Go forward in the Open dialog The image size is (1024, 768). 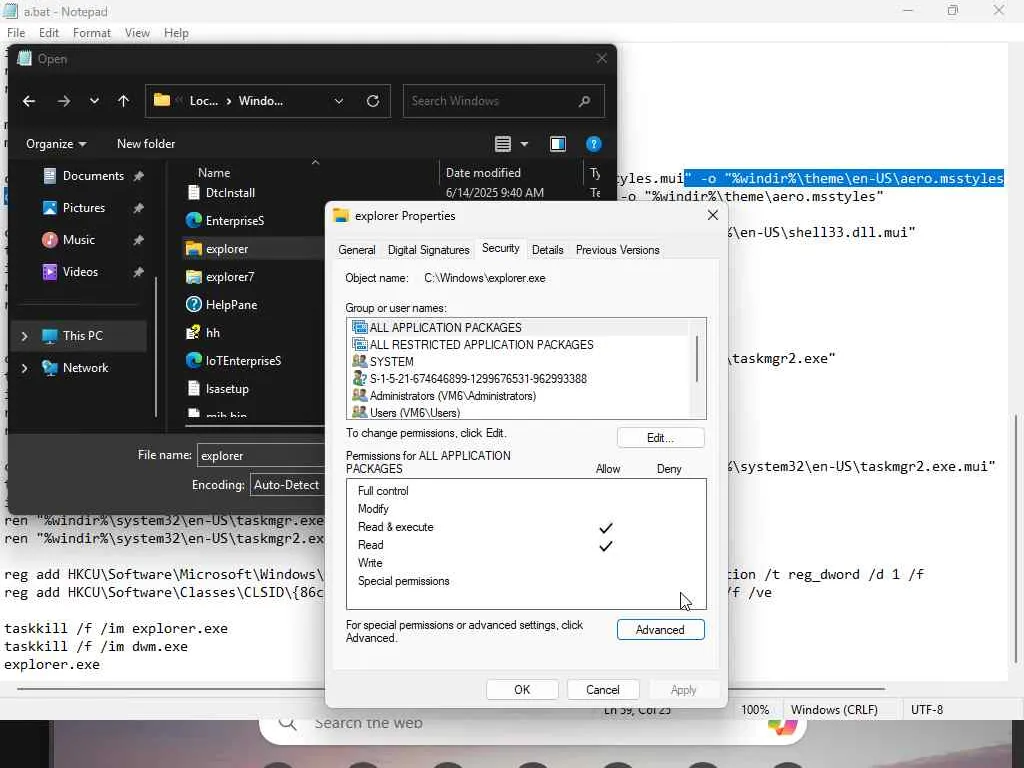[63, 101]
